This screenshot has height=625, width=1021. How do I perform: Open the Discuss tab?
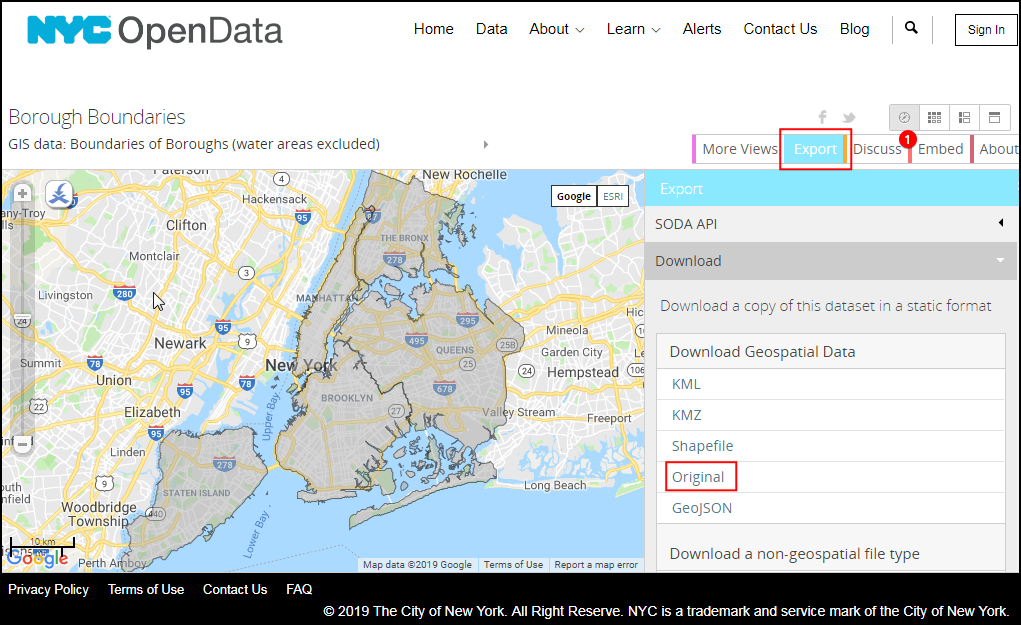coord(877,149)
